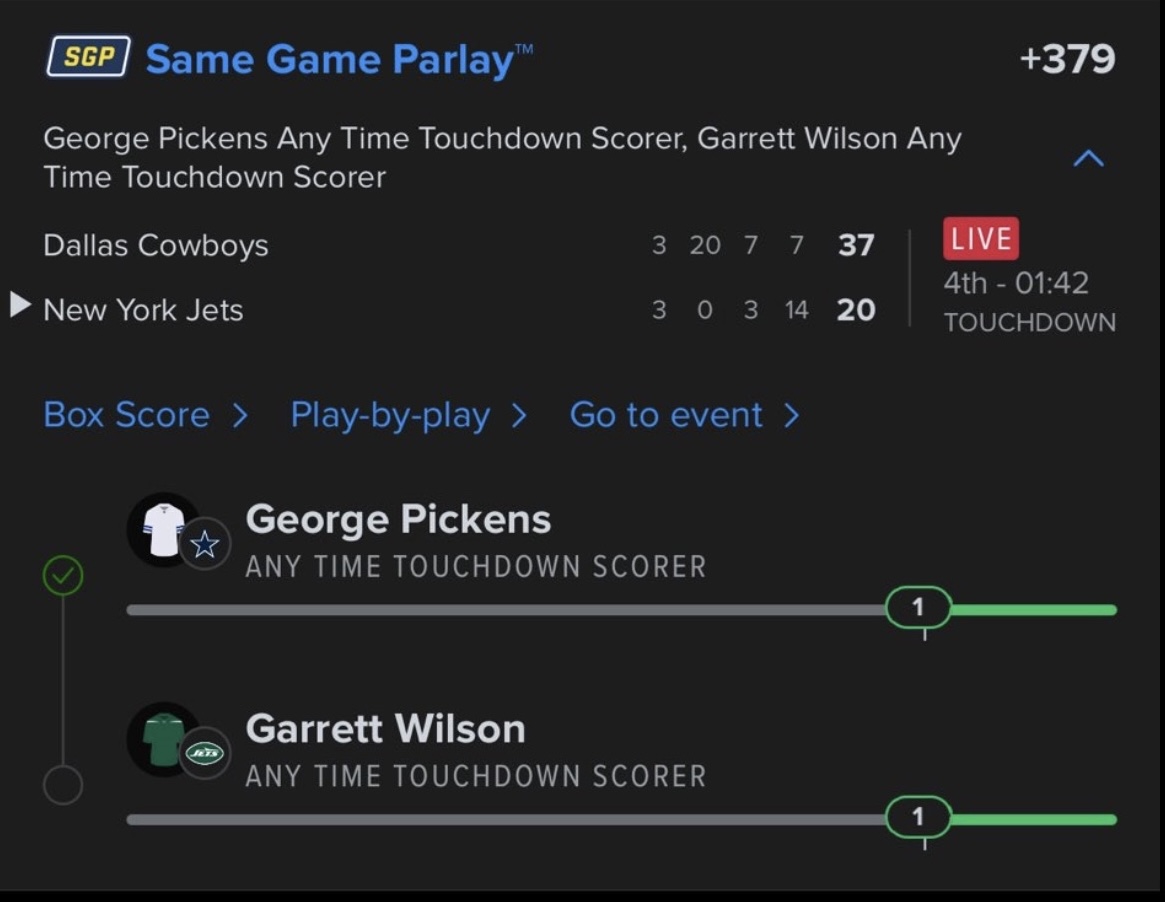Click the George Pickens touchdown progress marker

pyautogui.click(x=918, y=607)
